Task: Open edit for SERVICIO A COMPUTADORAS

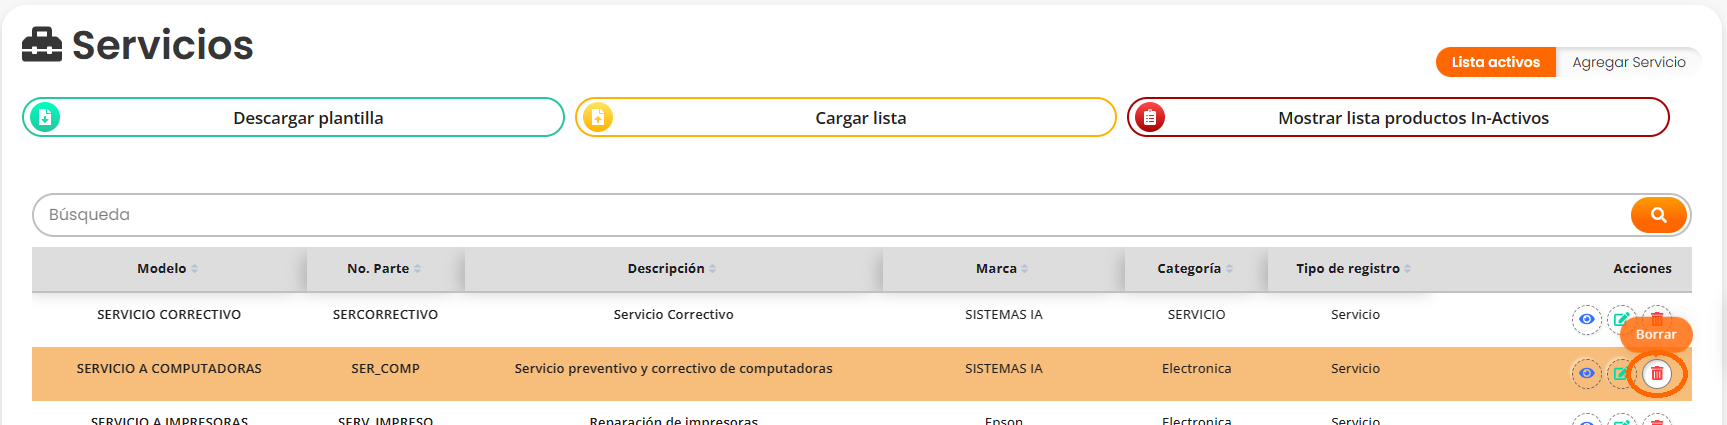Action: 1620,374
